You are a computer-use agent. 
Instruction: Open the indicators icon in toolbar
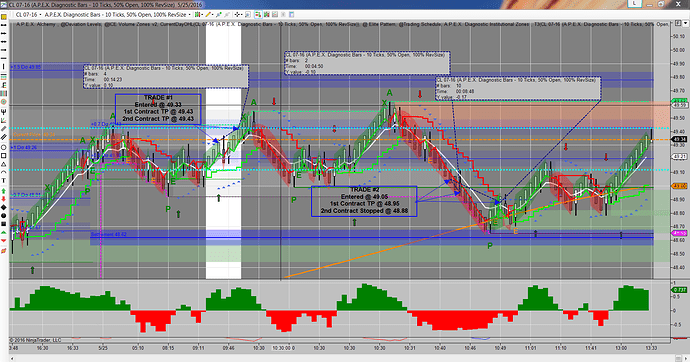[x=267, y=15]
